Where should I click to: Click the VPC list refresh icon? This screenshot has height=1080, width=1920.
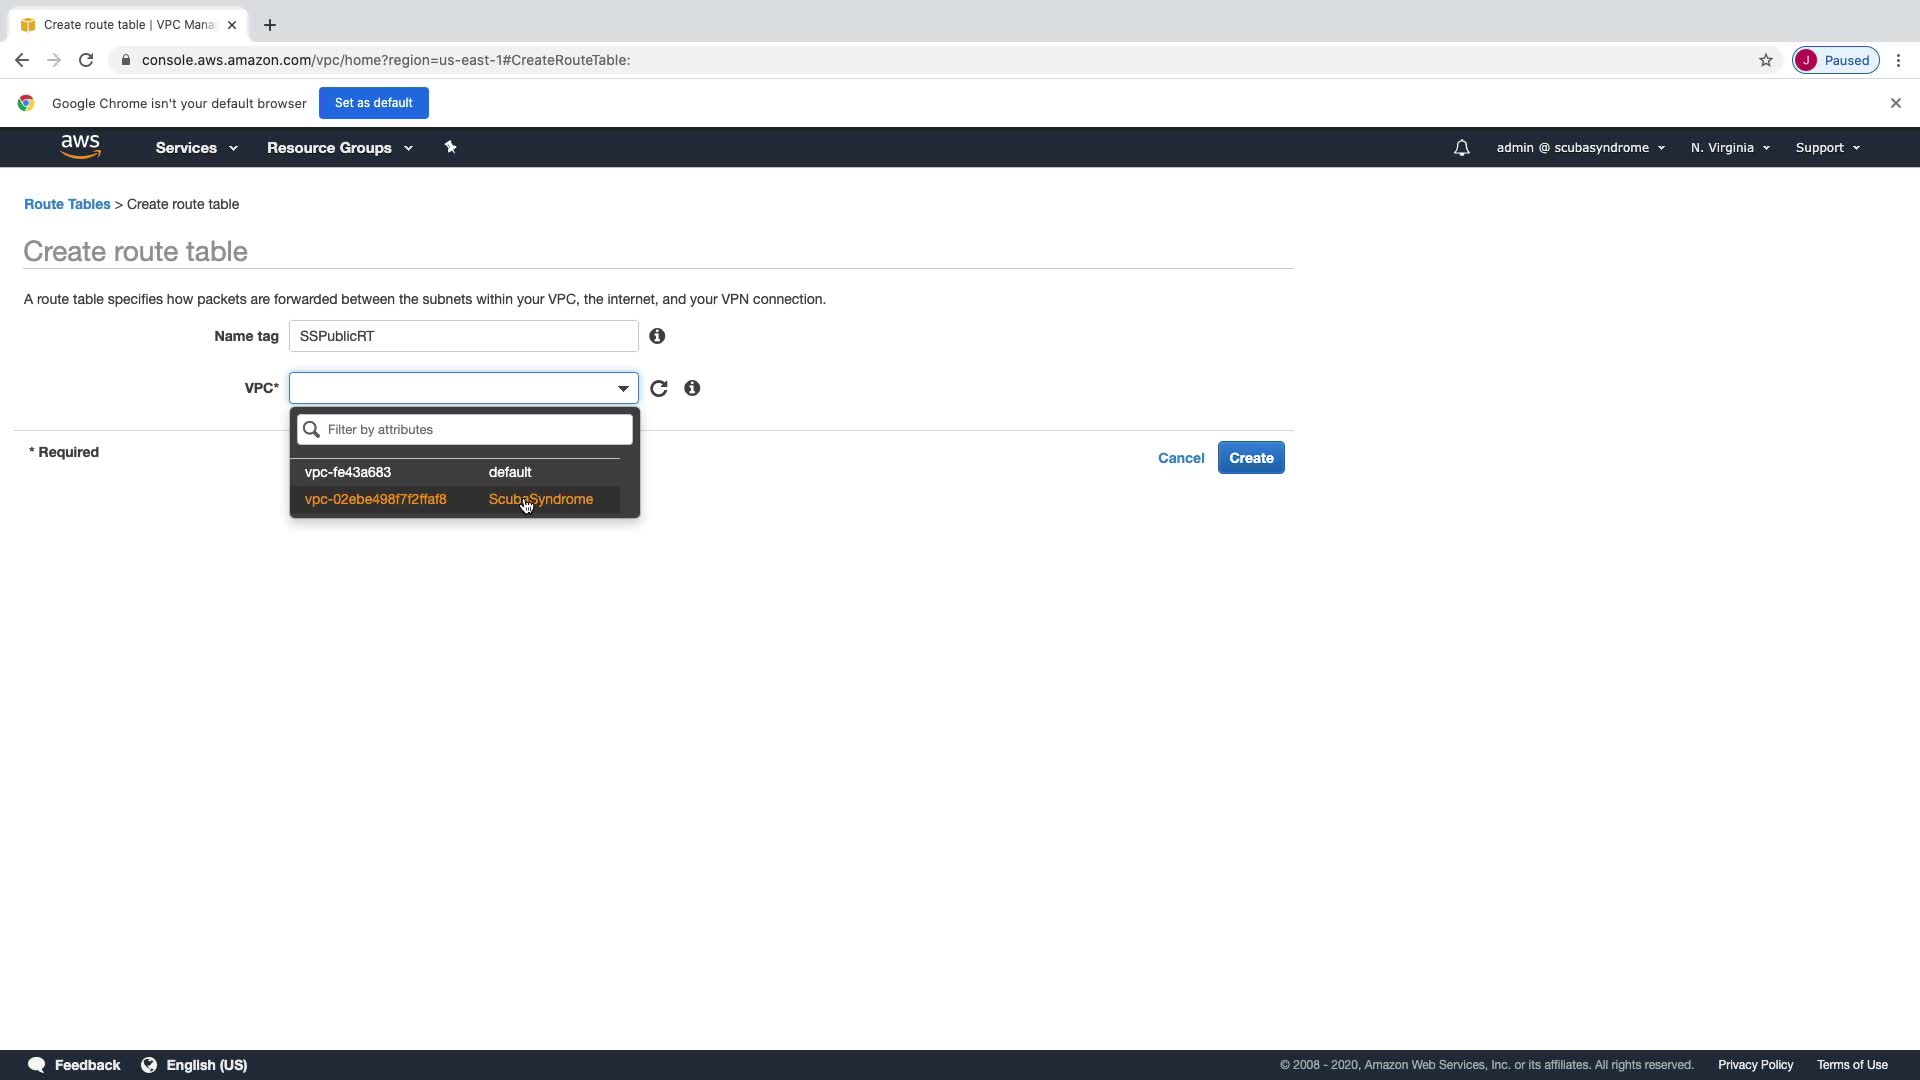pyautogui.click(x=658, y=388)
